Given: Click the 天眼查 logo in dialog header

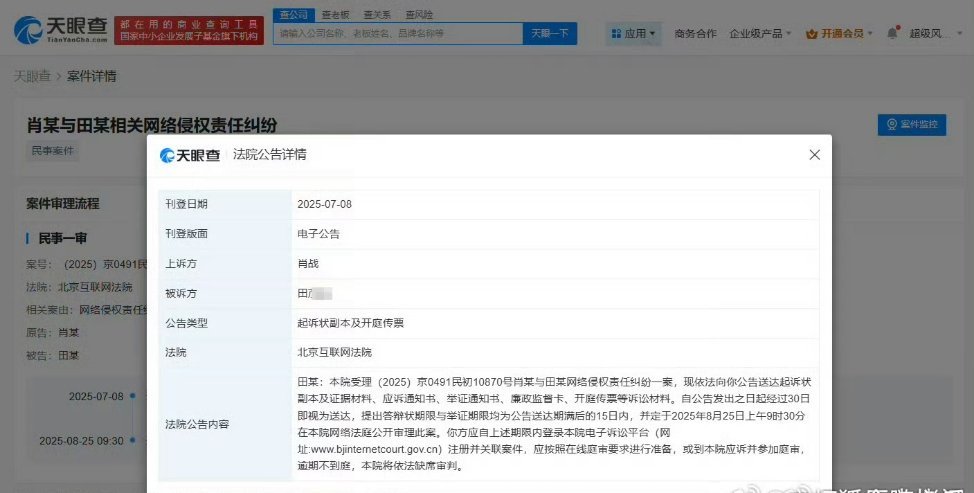Looking at the screenshot, I should click(190, 155).
